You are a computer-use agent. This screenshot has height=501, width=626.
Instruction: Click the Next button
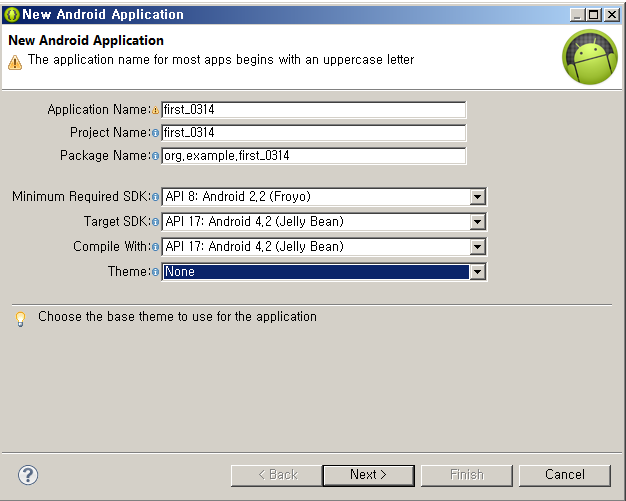pos(368,475)
